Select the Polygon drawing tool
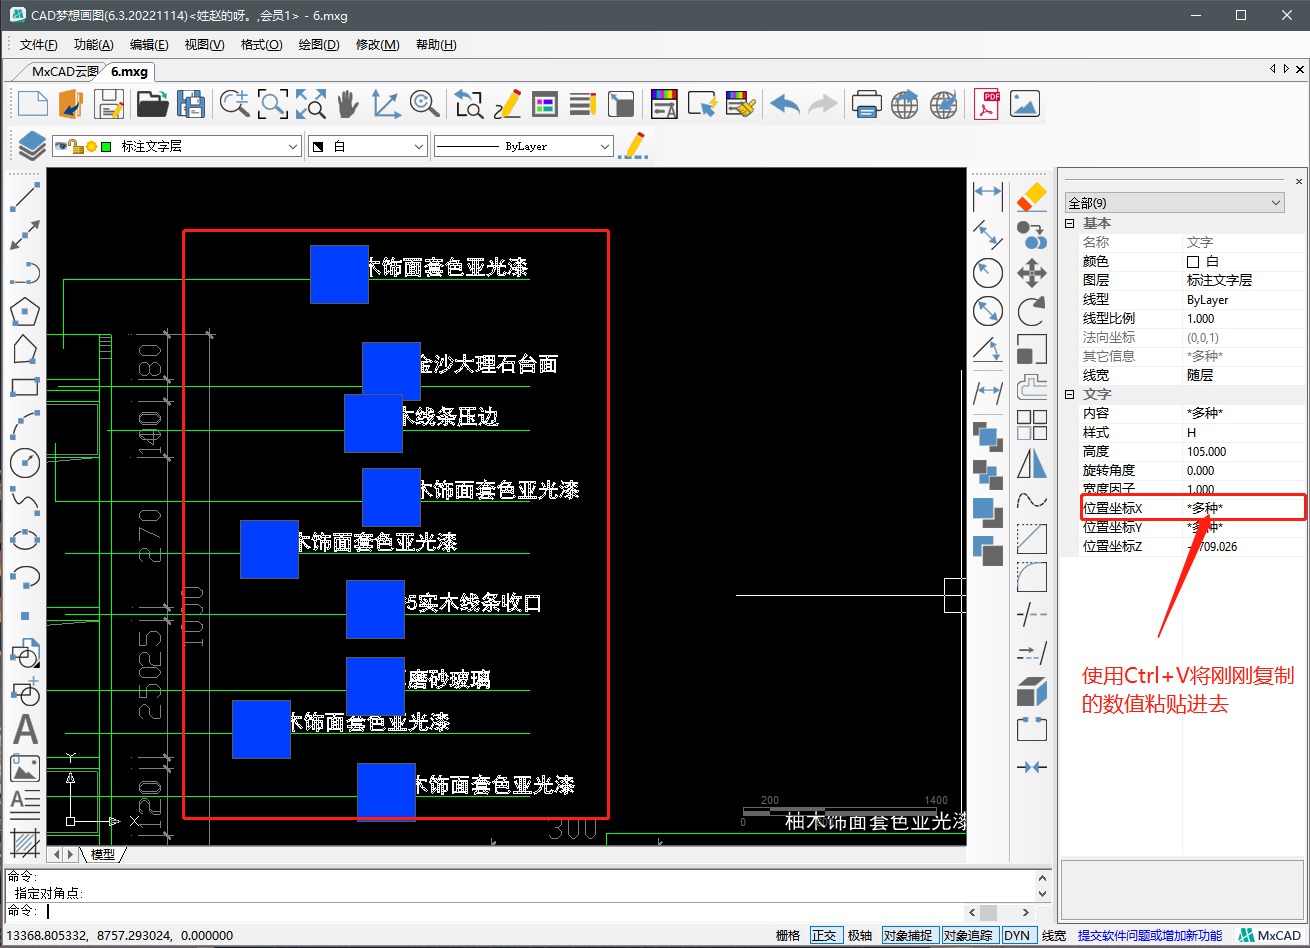The height and width of the screenshot is (948, 1310). (25, 311)
